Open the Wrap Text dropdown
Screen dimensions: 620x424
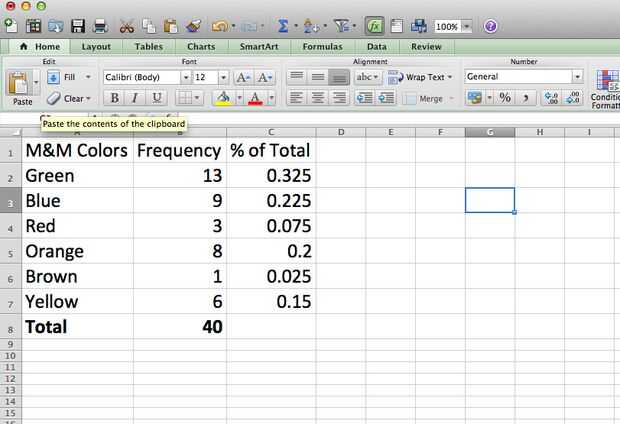(450, 77)
